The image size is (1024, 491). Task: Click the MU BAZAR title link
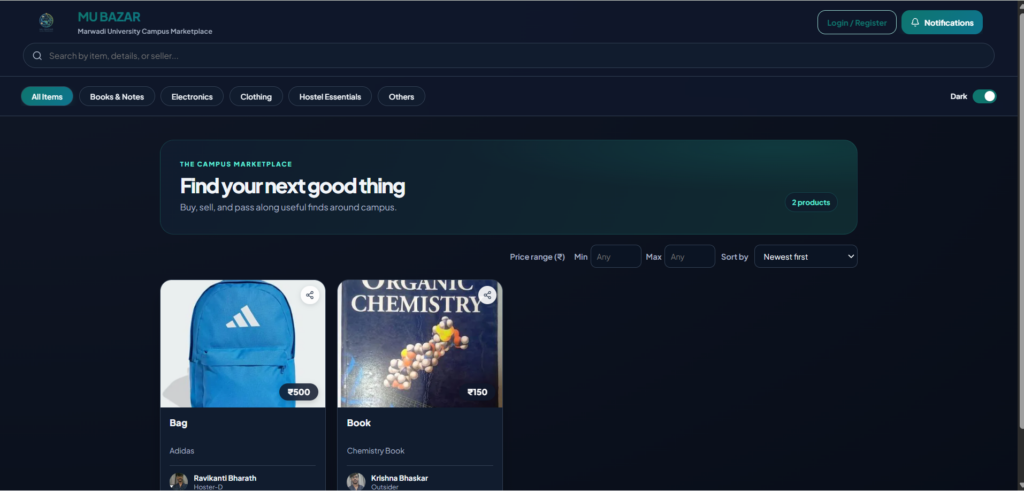pyautogui.click(x=109, y=17)
